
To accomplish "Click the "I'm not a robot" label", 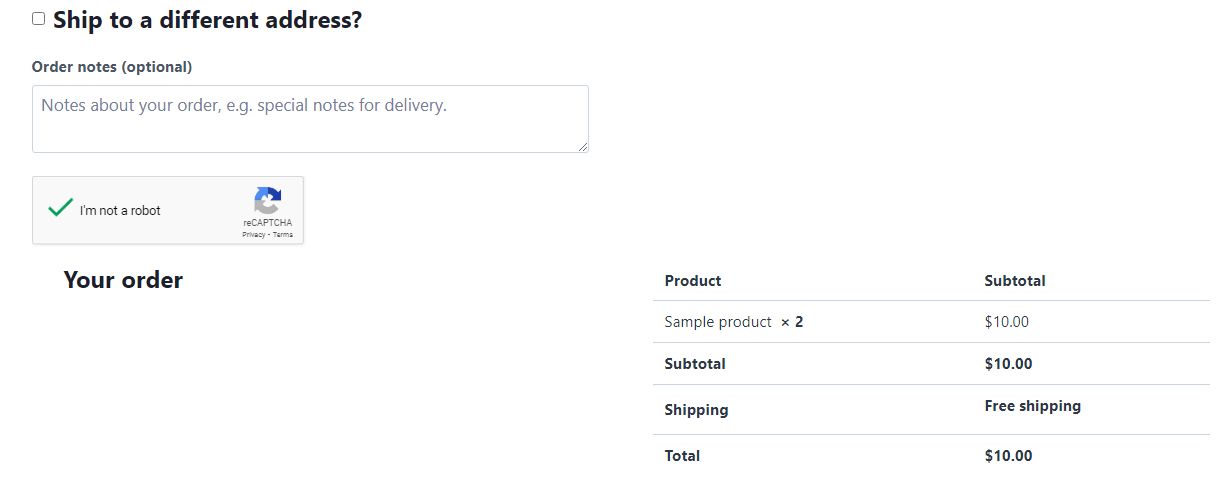I will 120,211.
